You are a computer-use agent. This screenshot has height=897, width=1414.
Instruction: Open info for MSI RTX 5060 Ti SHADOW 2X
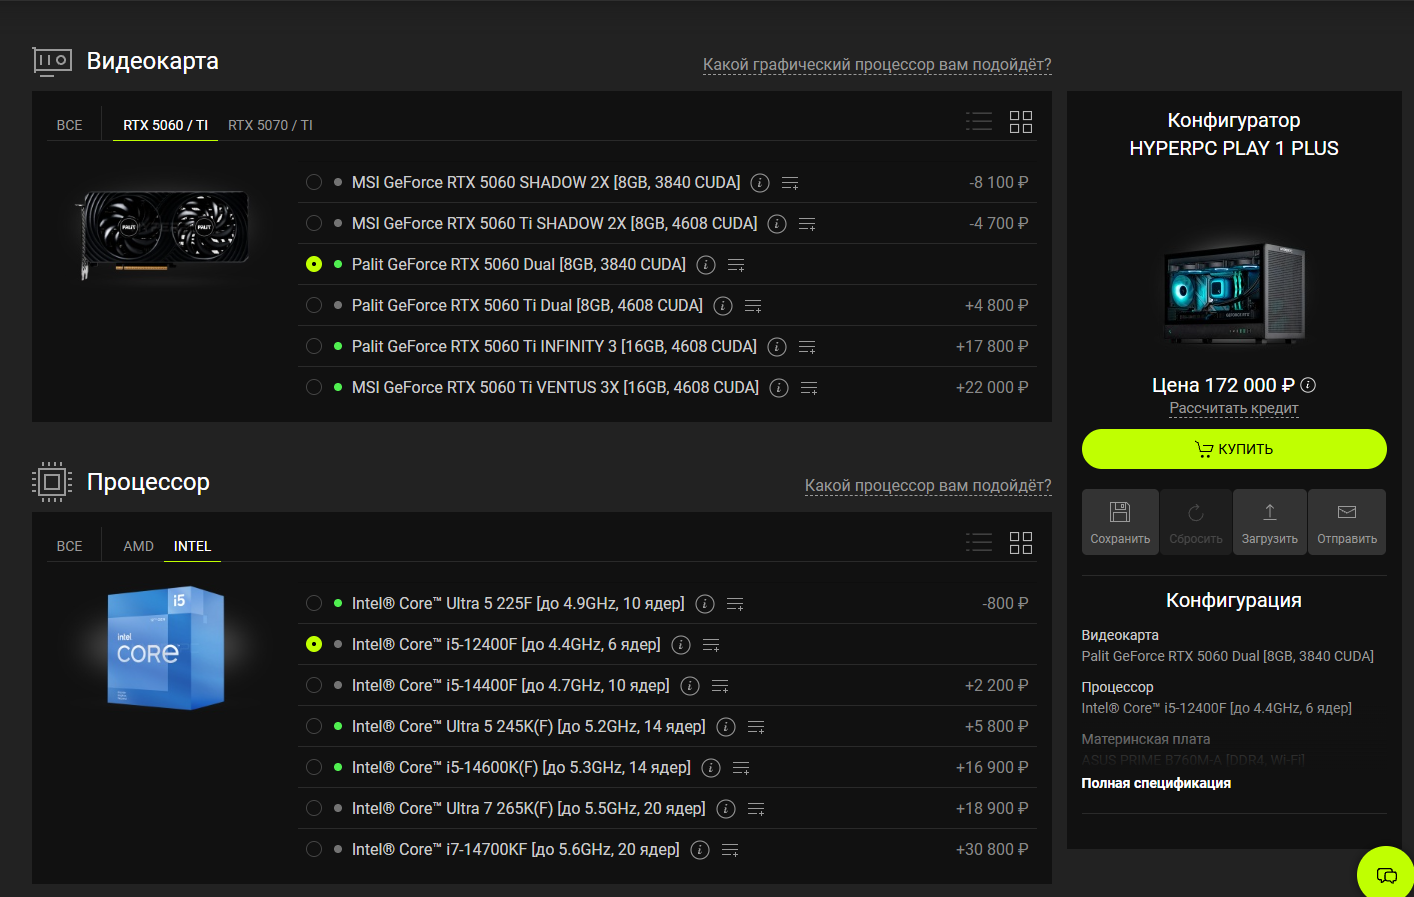tap(777, 224)
